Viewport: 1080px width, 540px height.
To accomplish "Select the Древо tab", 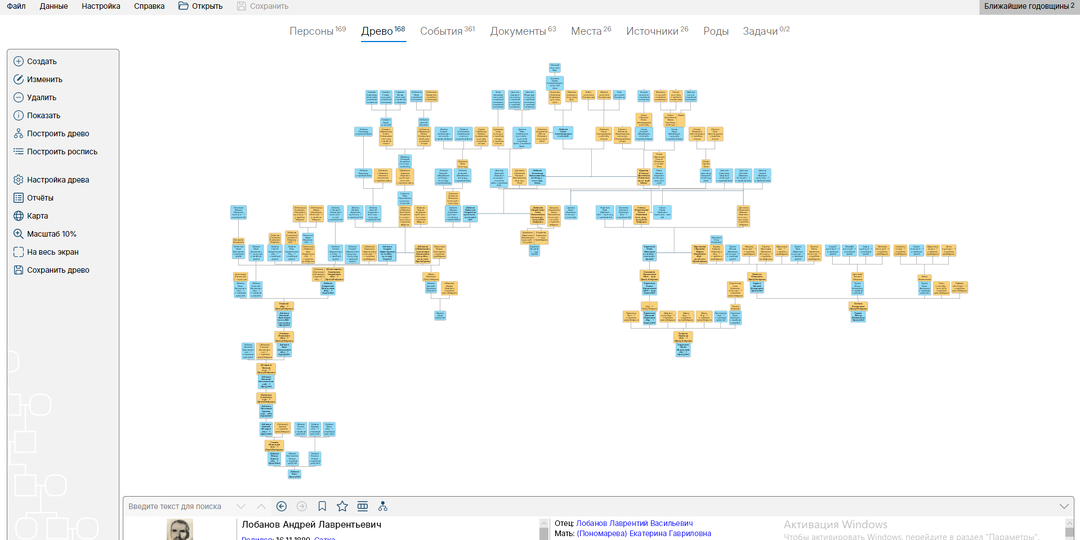I will coord(383,31).
